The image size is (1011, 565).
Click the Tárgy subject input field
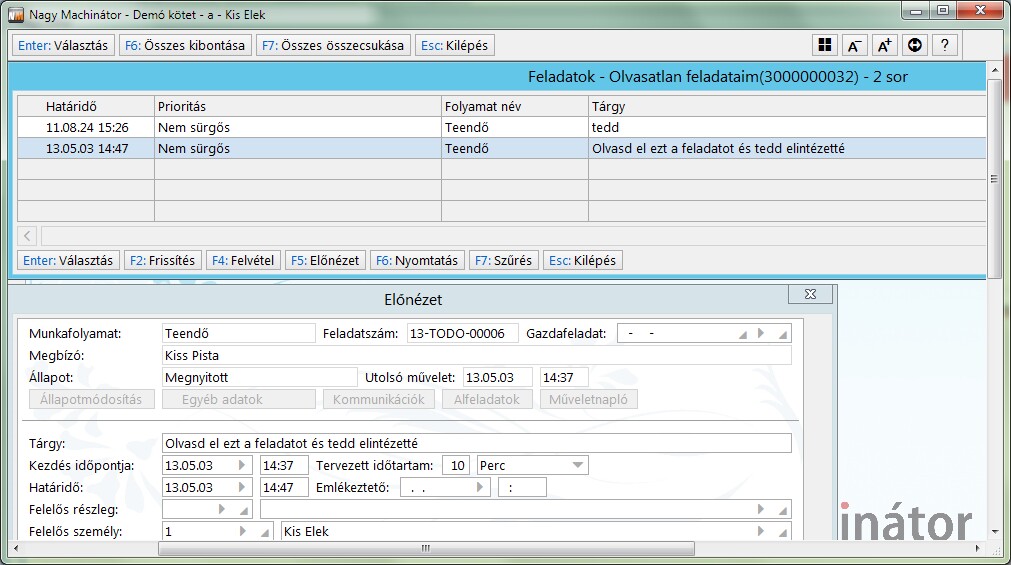[x=475, y=443]
